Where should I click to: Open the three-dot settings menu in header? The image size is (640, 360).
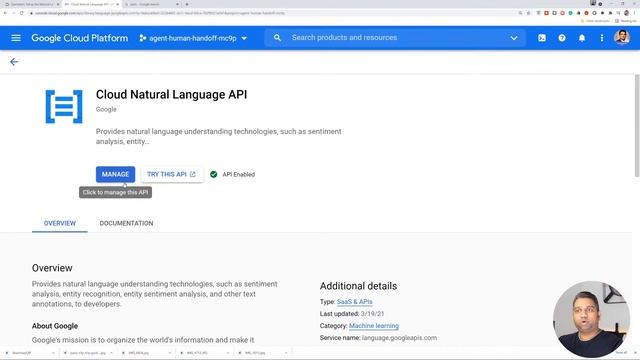pos(602,38)
